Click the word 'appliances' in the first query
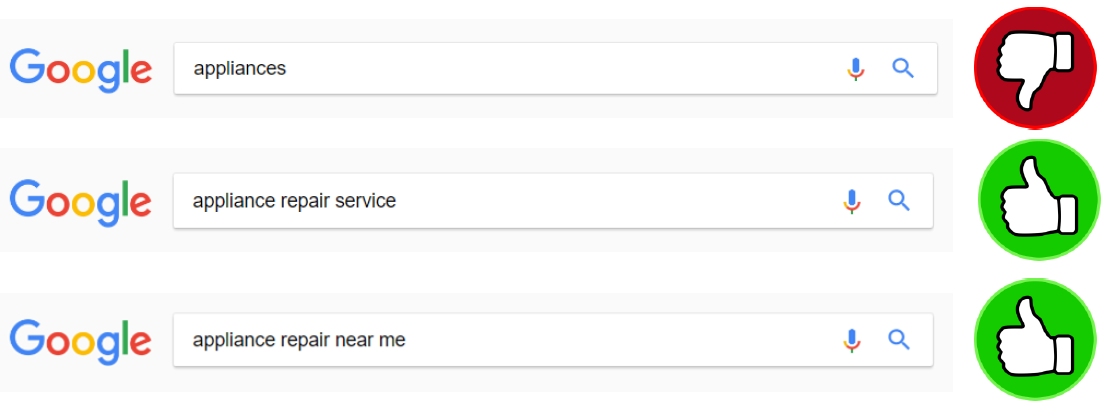The width and height of the screenshot is (1105, 413). pyautogui.click(x=239, y=69)
